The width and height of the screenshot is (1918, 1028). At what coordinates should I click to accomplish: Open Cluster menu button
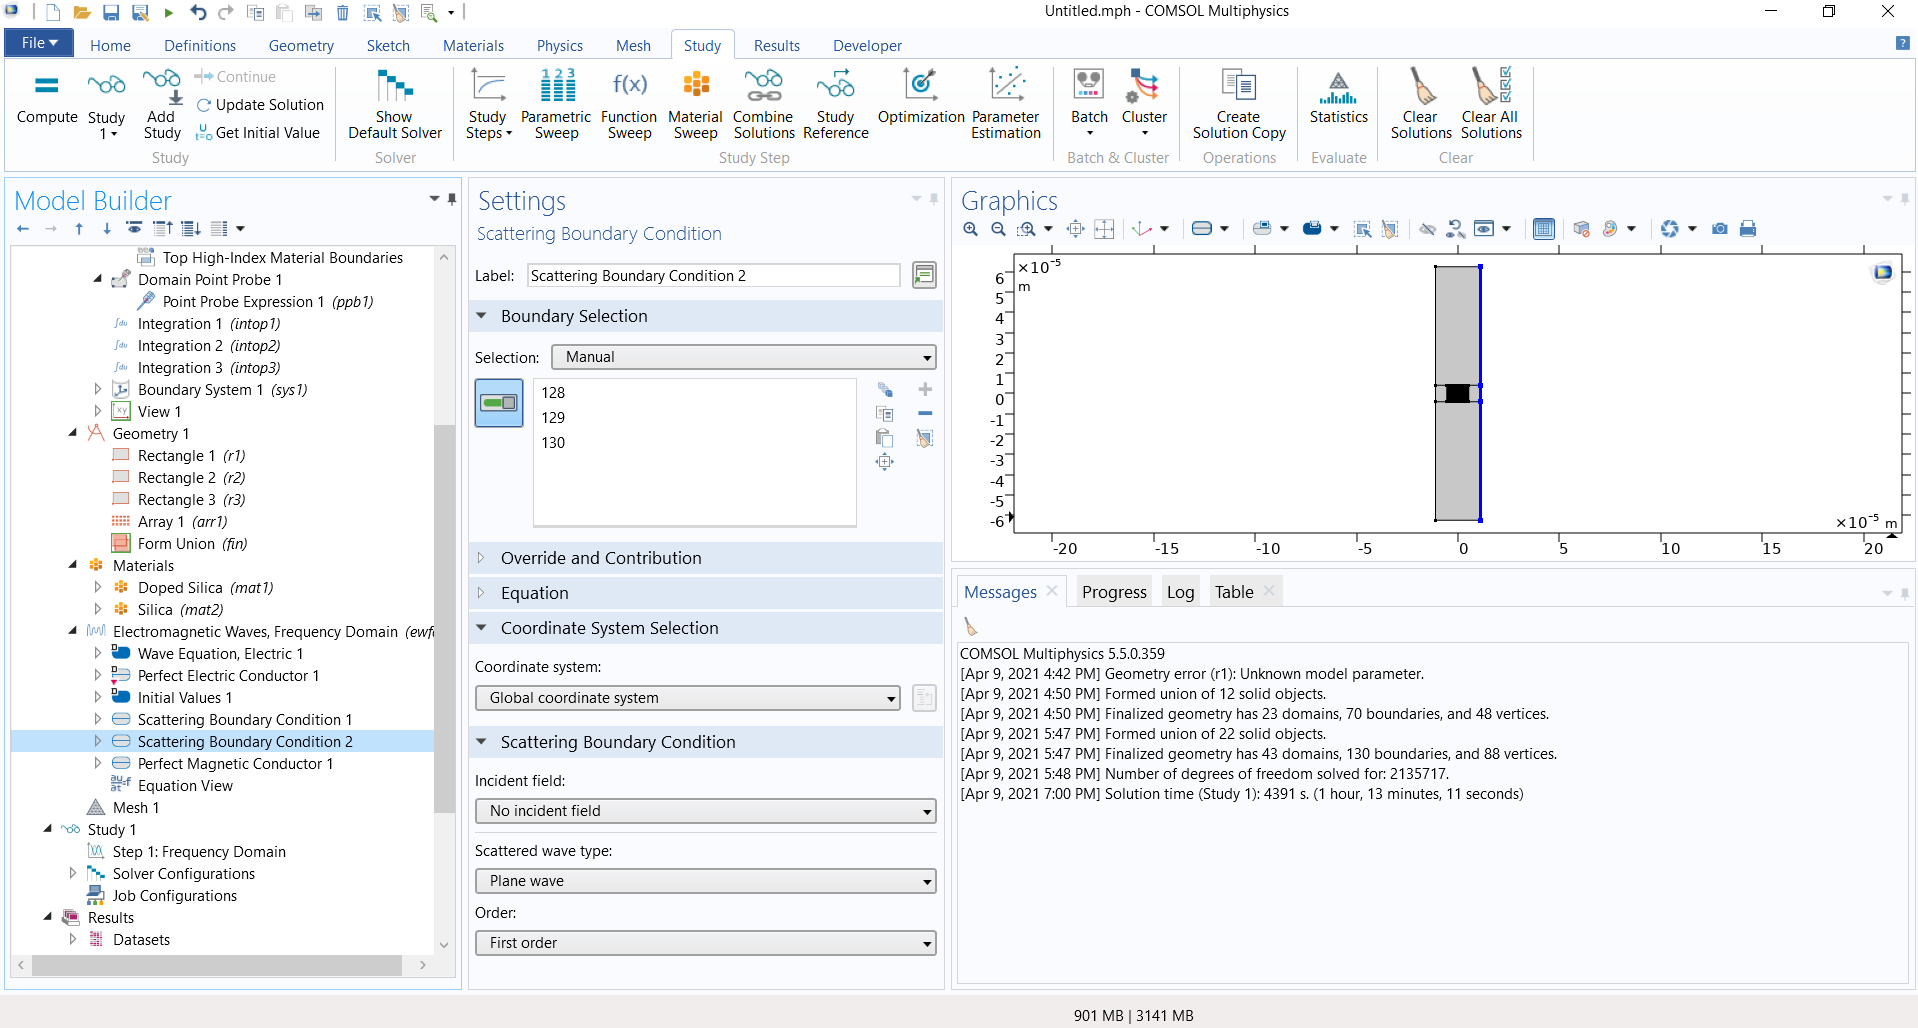pyautogui.click(x=1144, y=104)
